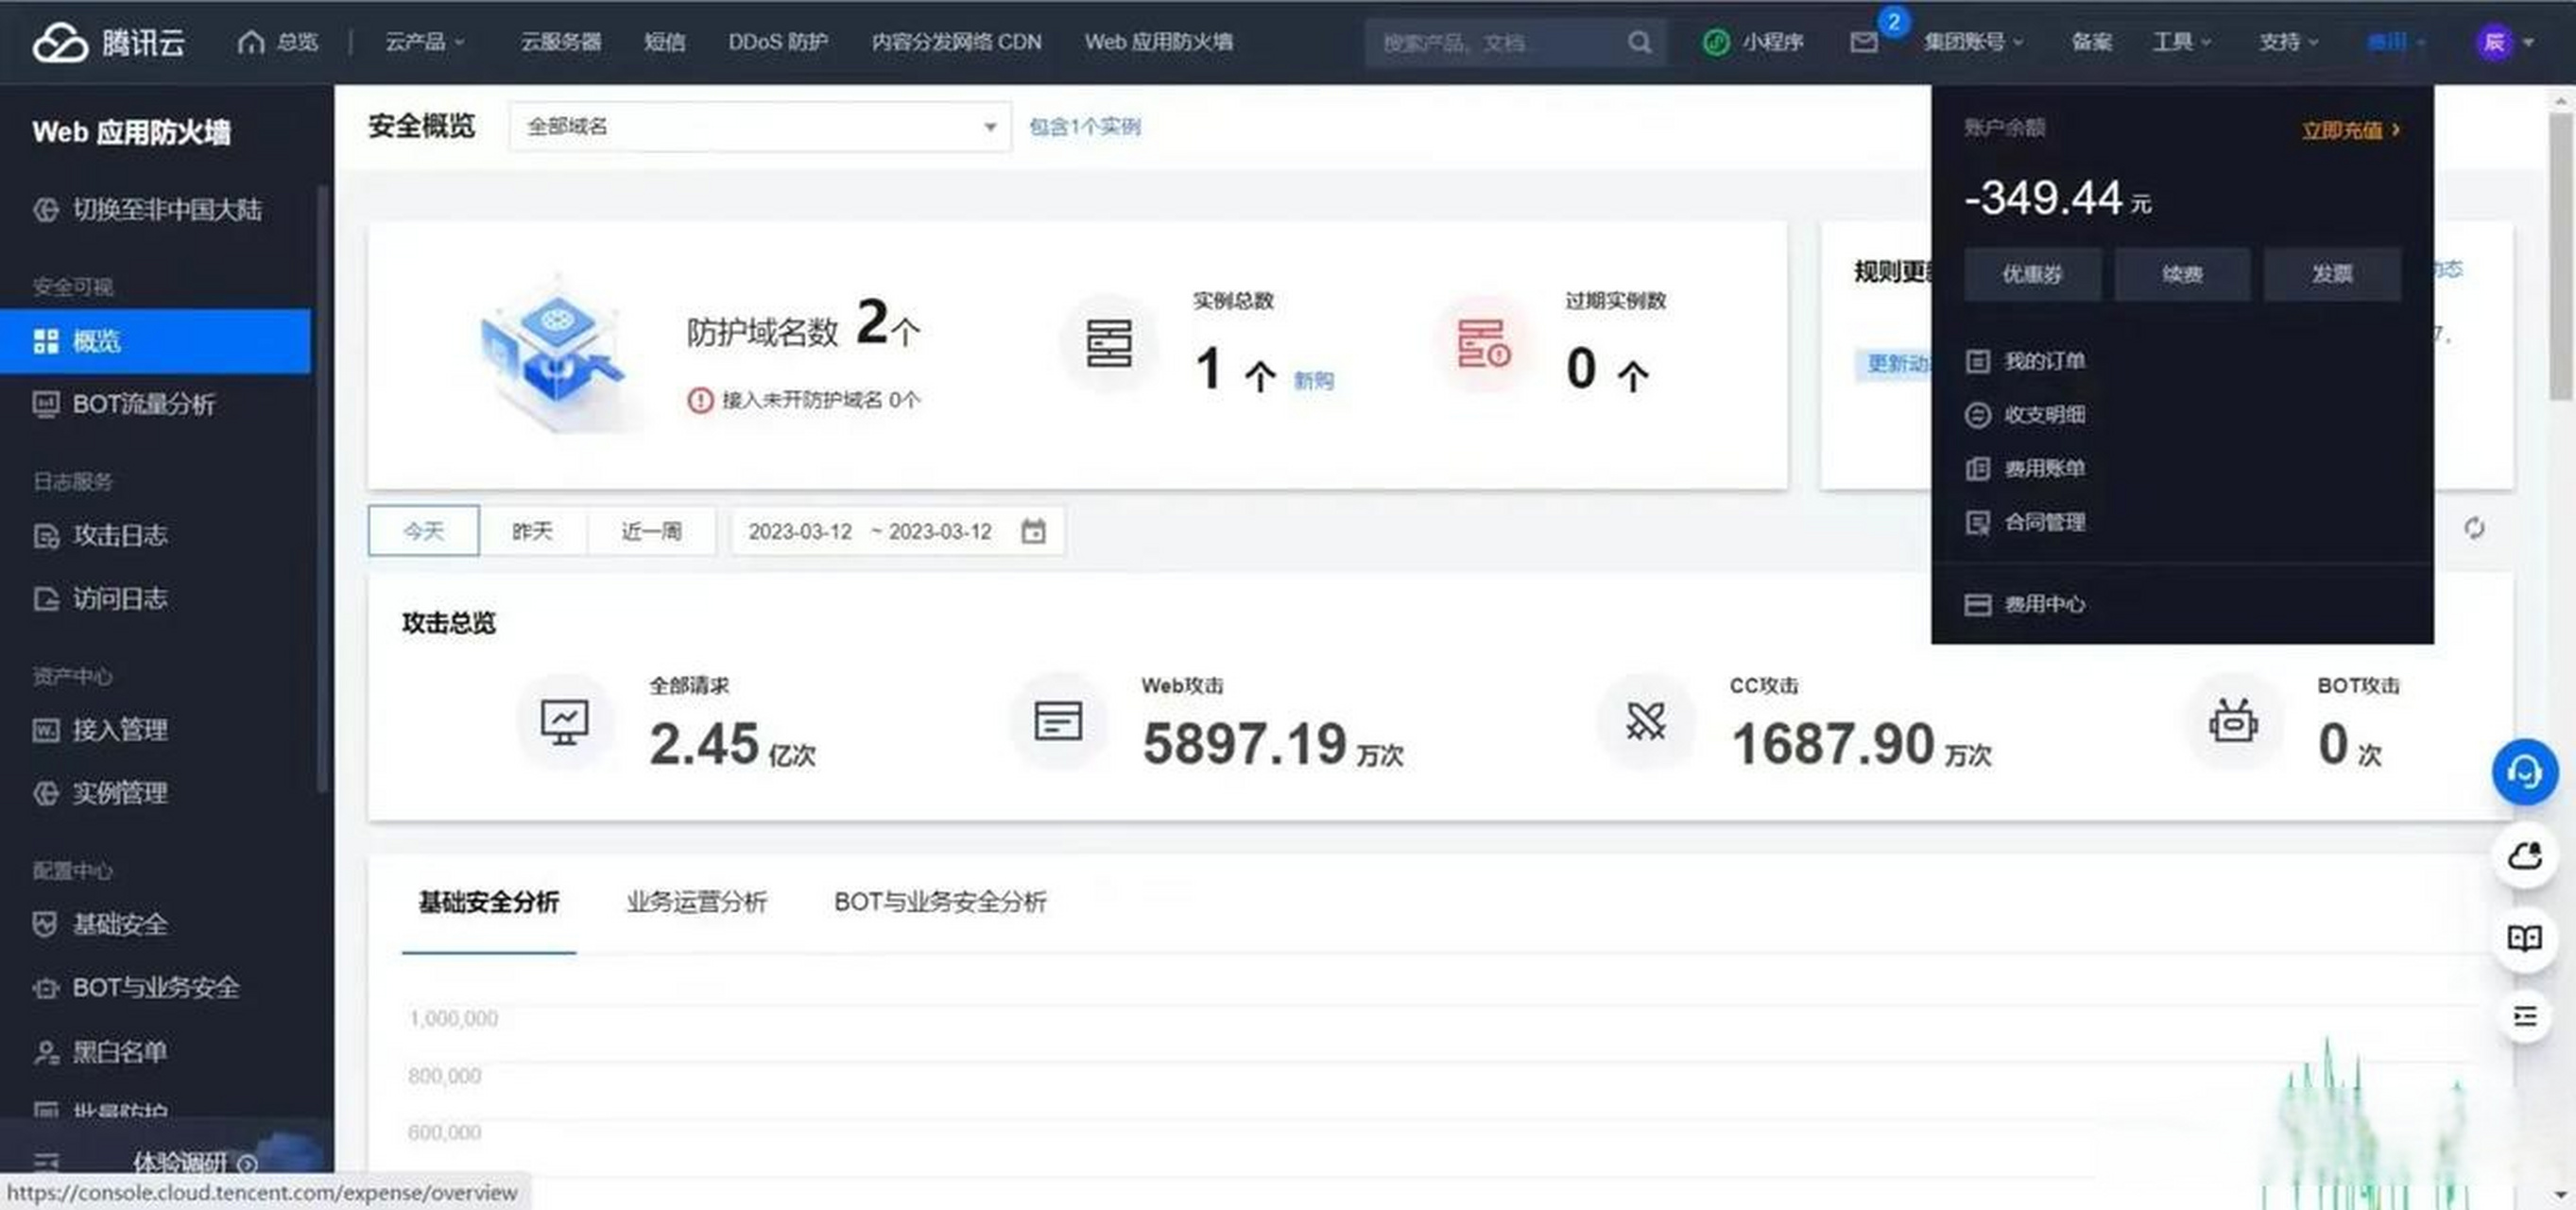Open 备案 in top navigation
2576x1210 pixels.
coord(2091,42)
